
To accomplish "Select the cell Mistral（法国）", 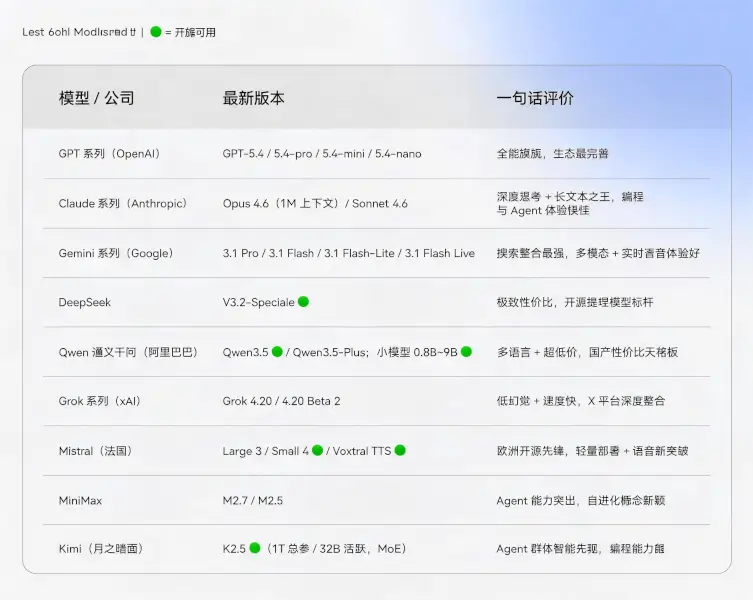I will pos(96,451).
